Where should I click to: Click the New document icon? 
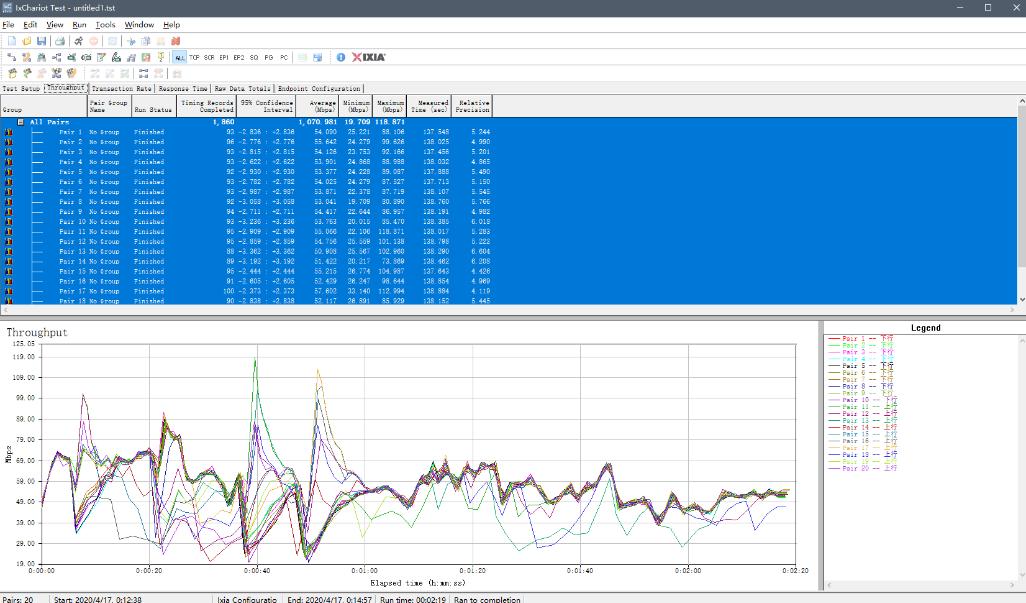tap(11, 41)
